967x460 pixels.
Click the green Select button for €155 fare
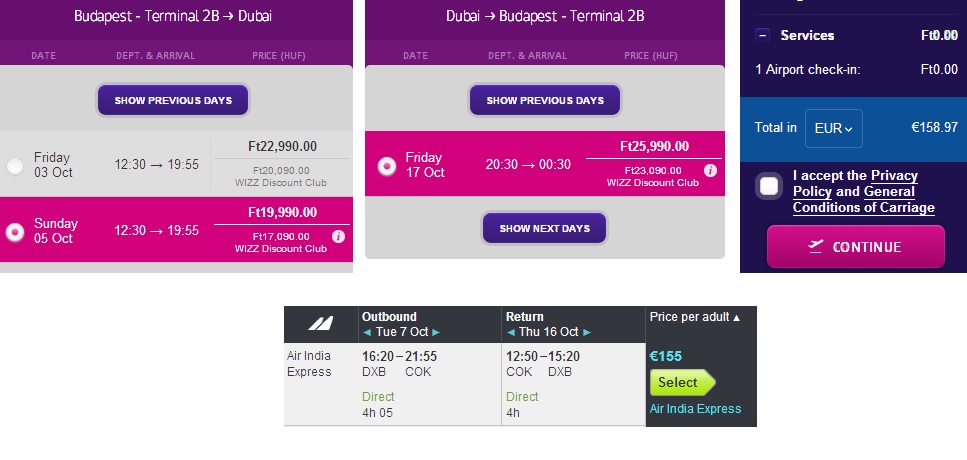click(681, 382)
